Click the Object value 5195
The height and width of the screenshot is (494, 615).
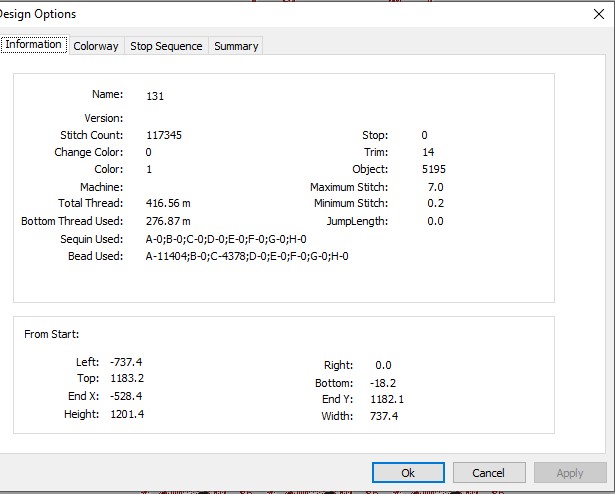(434, 169)
